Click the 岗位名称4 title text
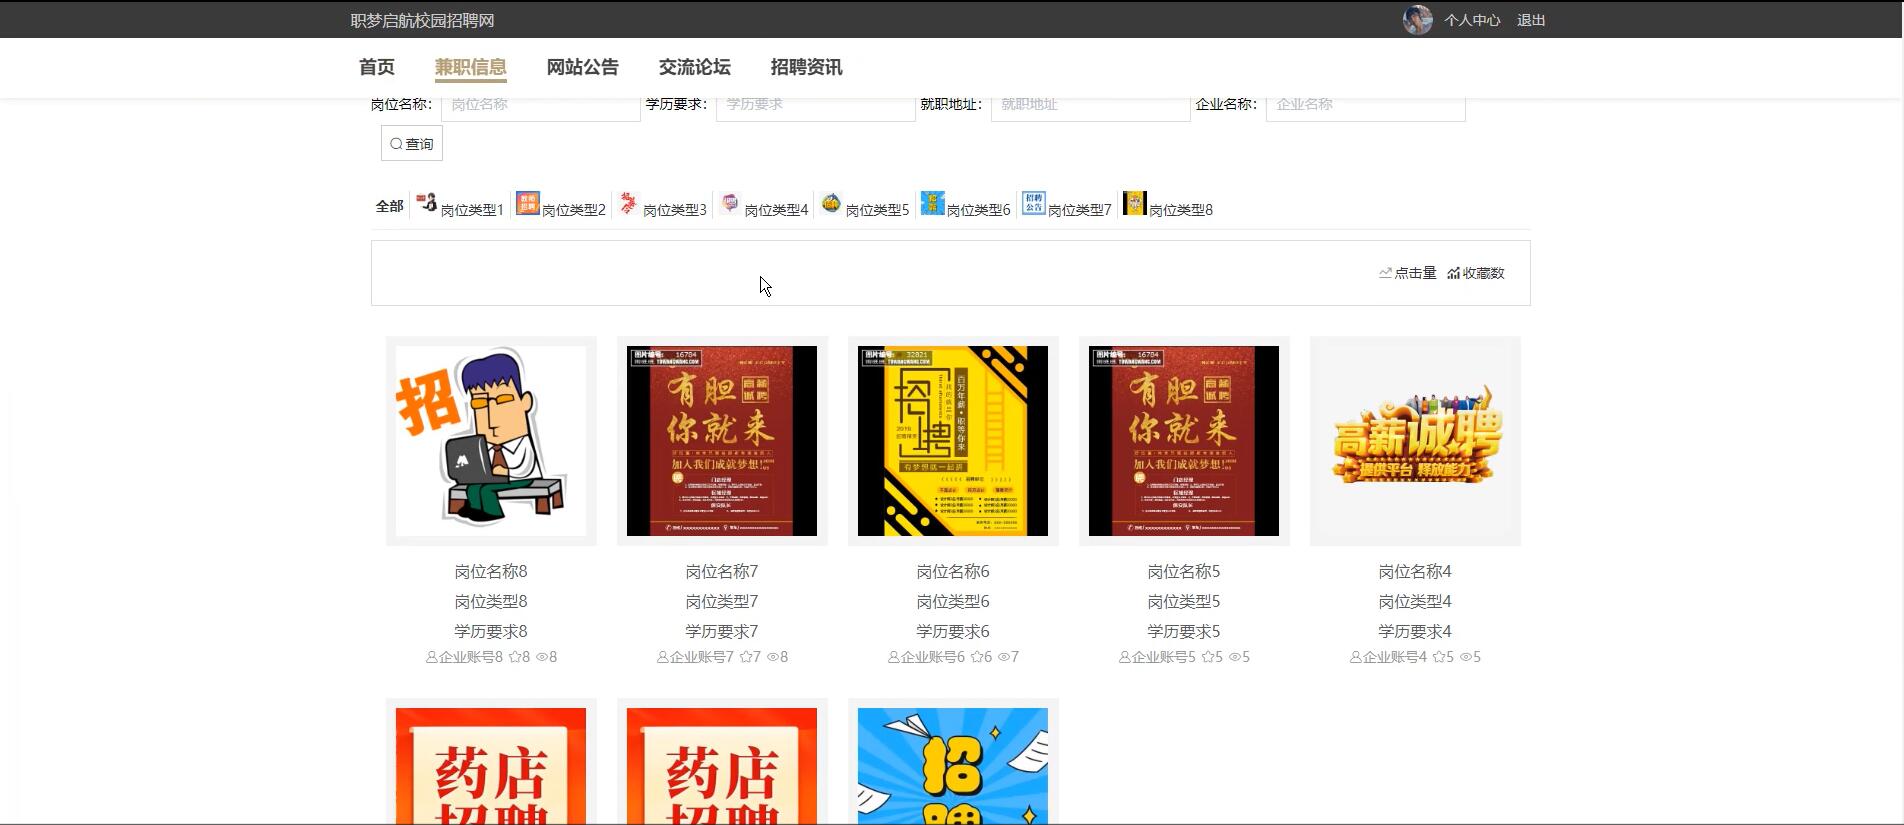Viewport: 1904px width, 825px height. (x=1415, y=572)
